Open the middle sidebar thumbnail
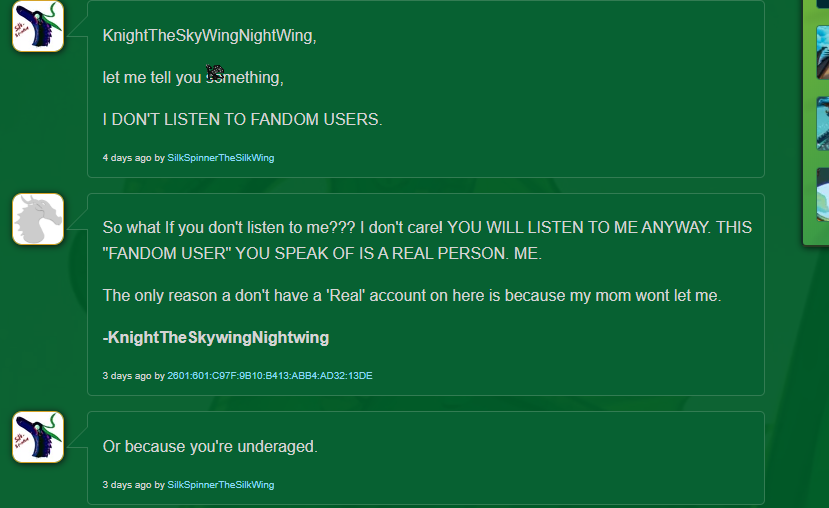 coord(822,123)
